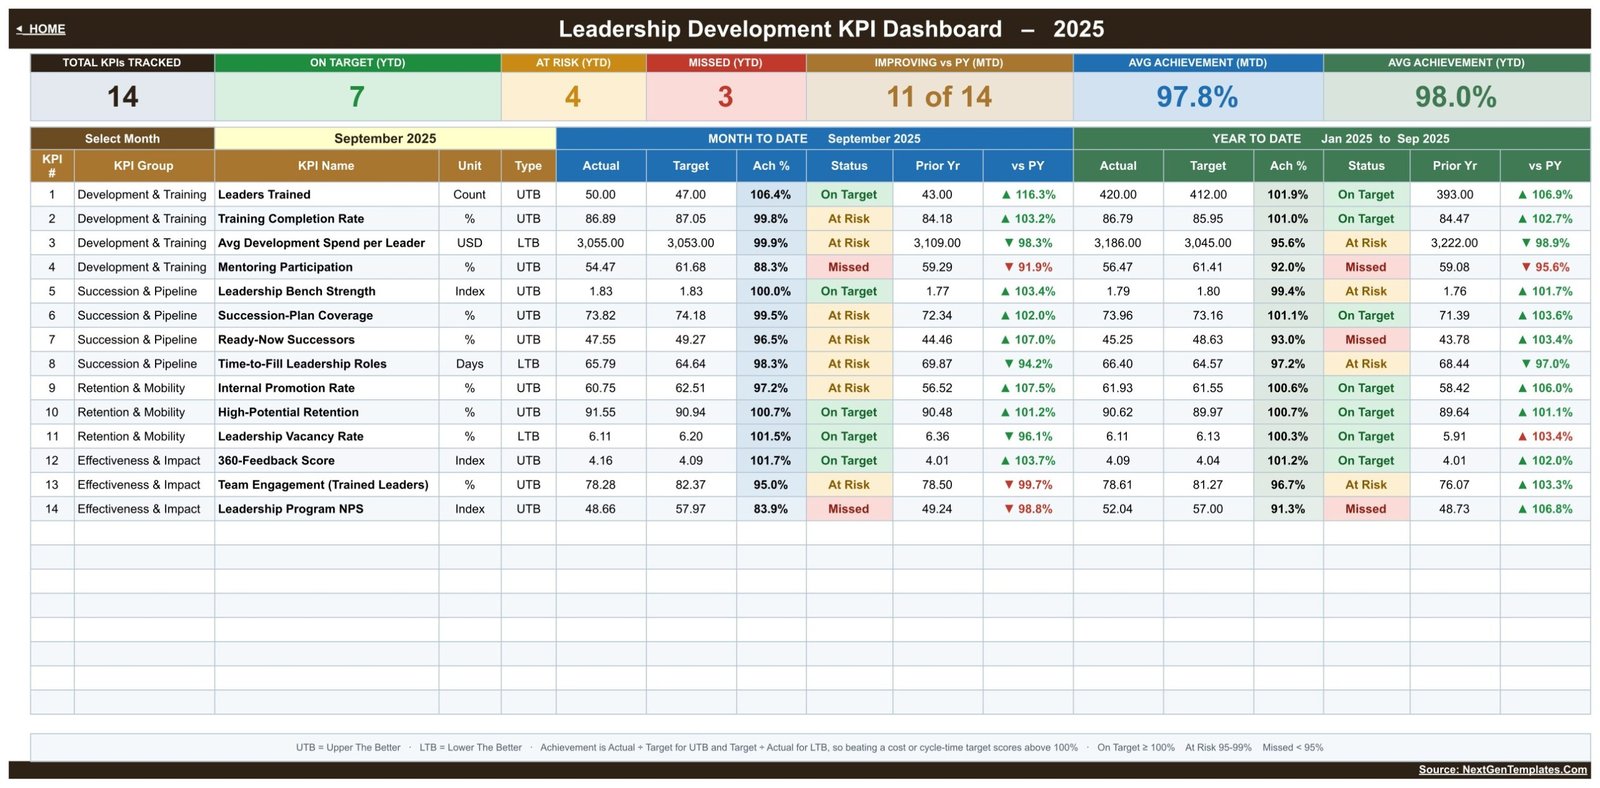Click MTD vs PY 91.9% down indicator
This screenshot has width=1600, height=788.
[1028, 267]
